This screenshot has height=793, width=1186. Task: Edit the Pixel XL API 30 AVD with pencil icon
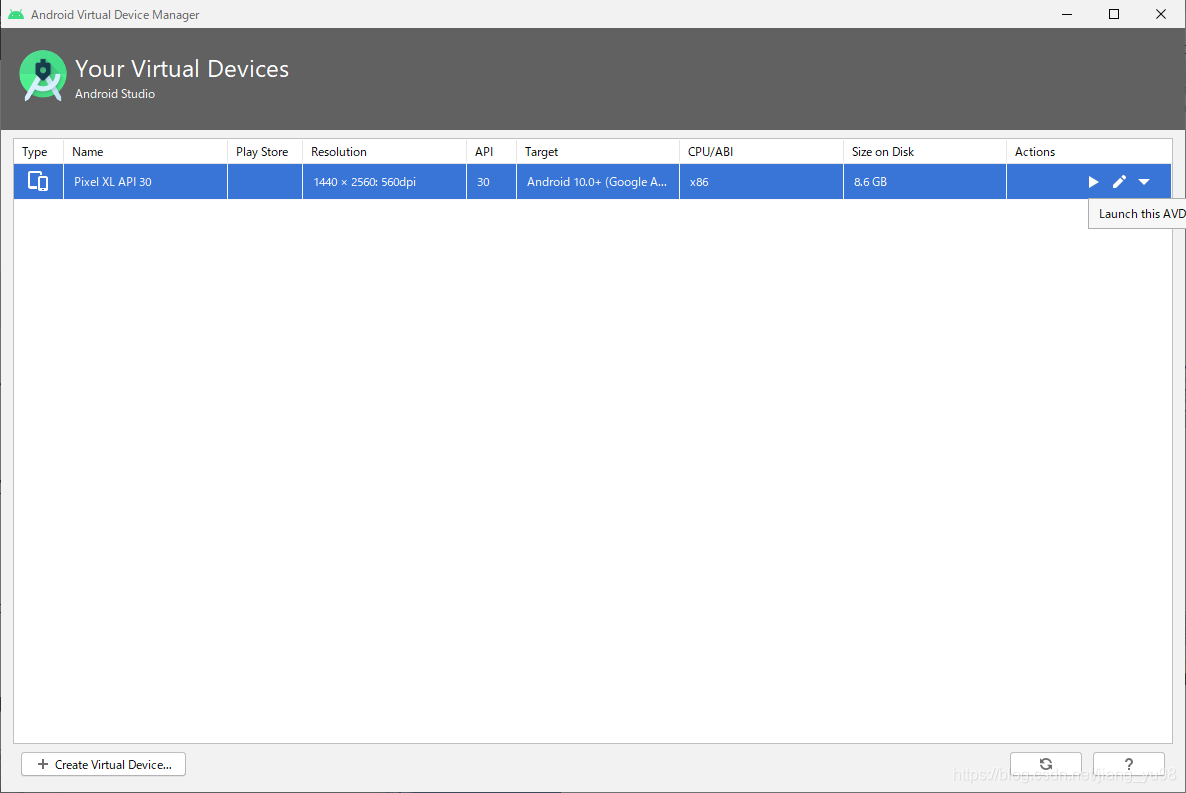click(1119, 182)
